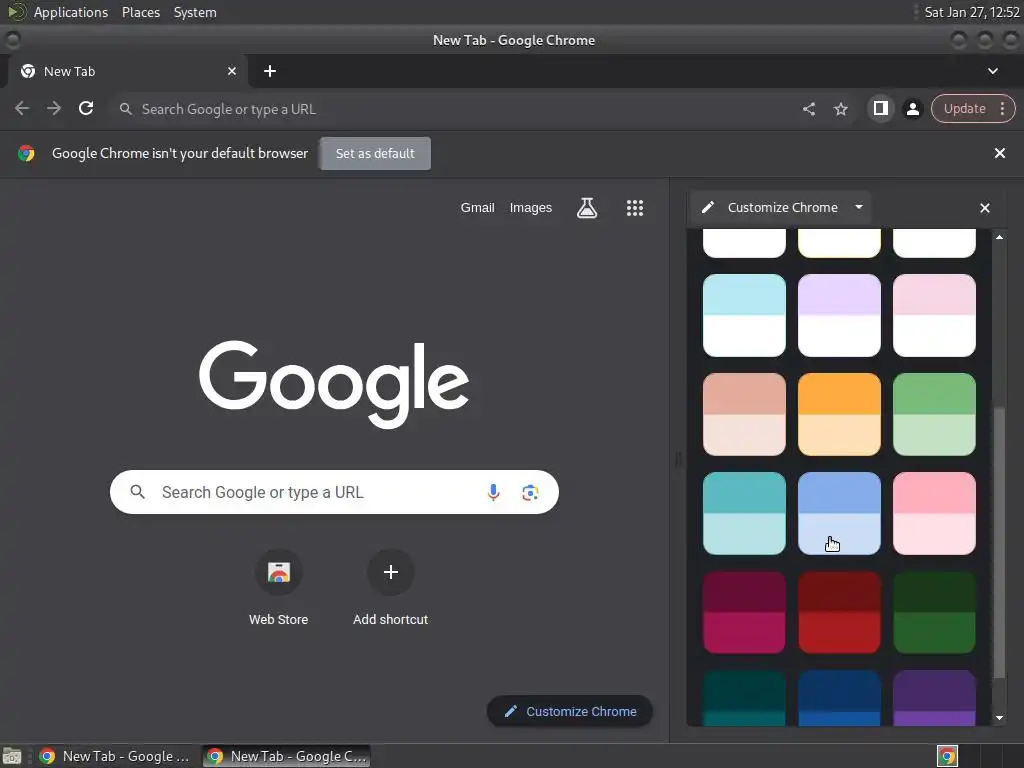Open the System menu
This screenshot has height=768, width=1024.
(x=195, y=12)
